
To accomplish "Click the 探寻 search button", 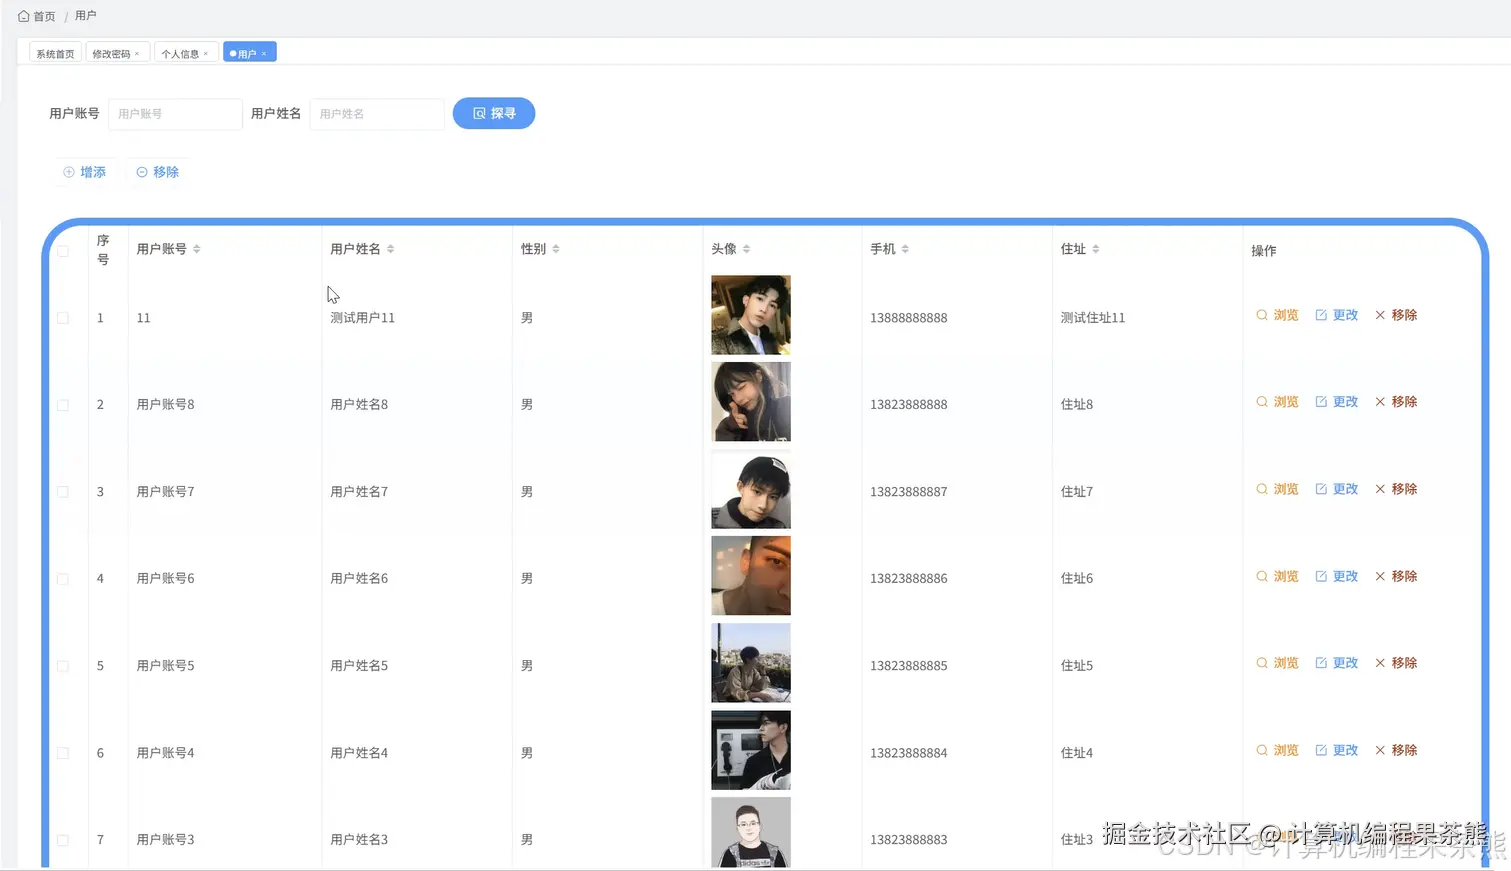I will click(x=493, y=113).
